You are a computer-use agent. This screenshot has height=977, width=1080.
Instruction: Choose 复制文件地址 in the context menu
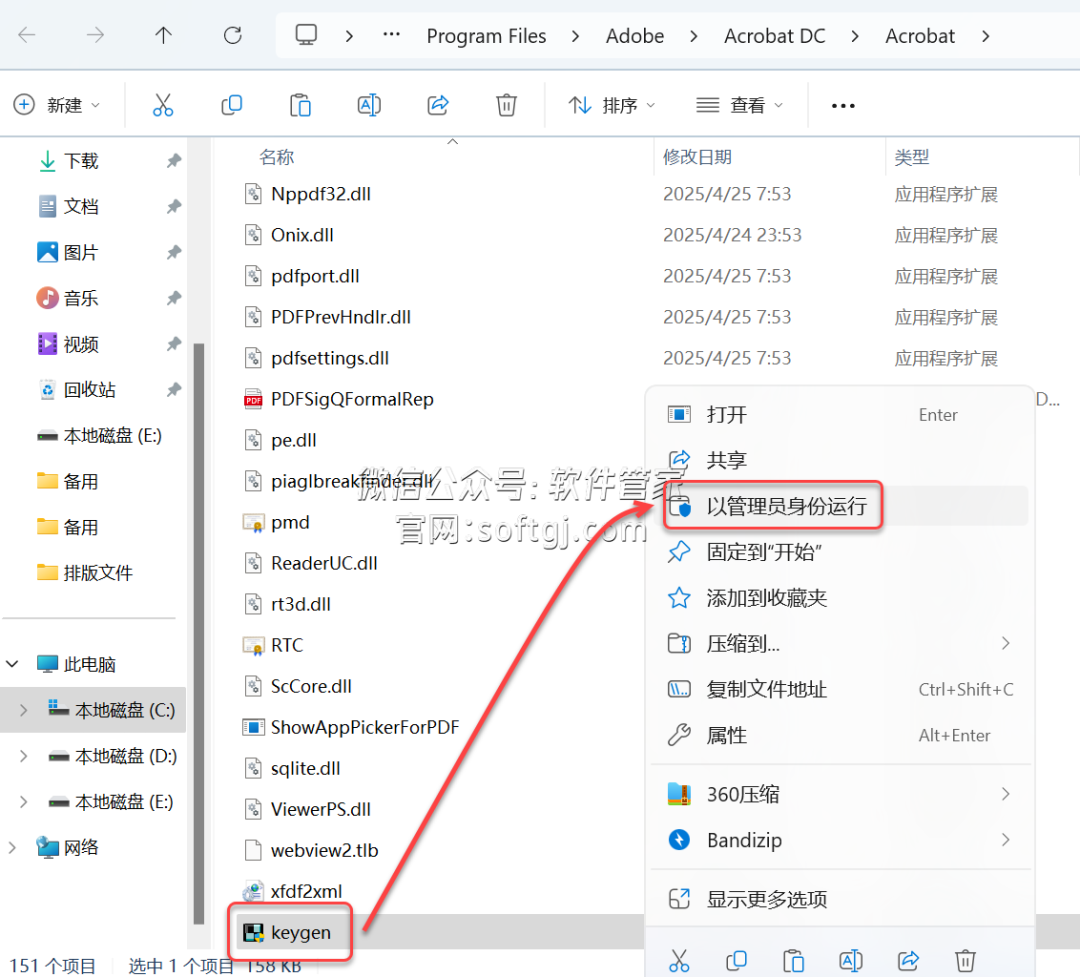coord(840,690)
